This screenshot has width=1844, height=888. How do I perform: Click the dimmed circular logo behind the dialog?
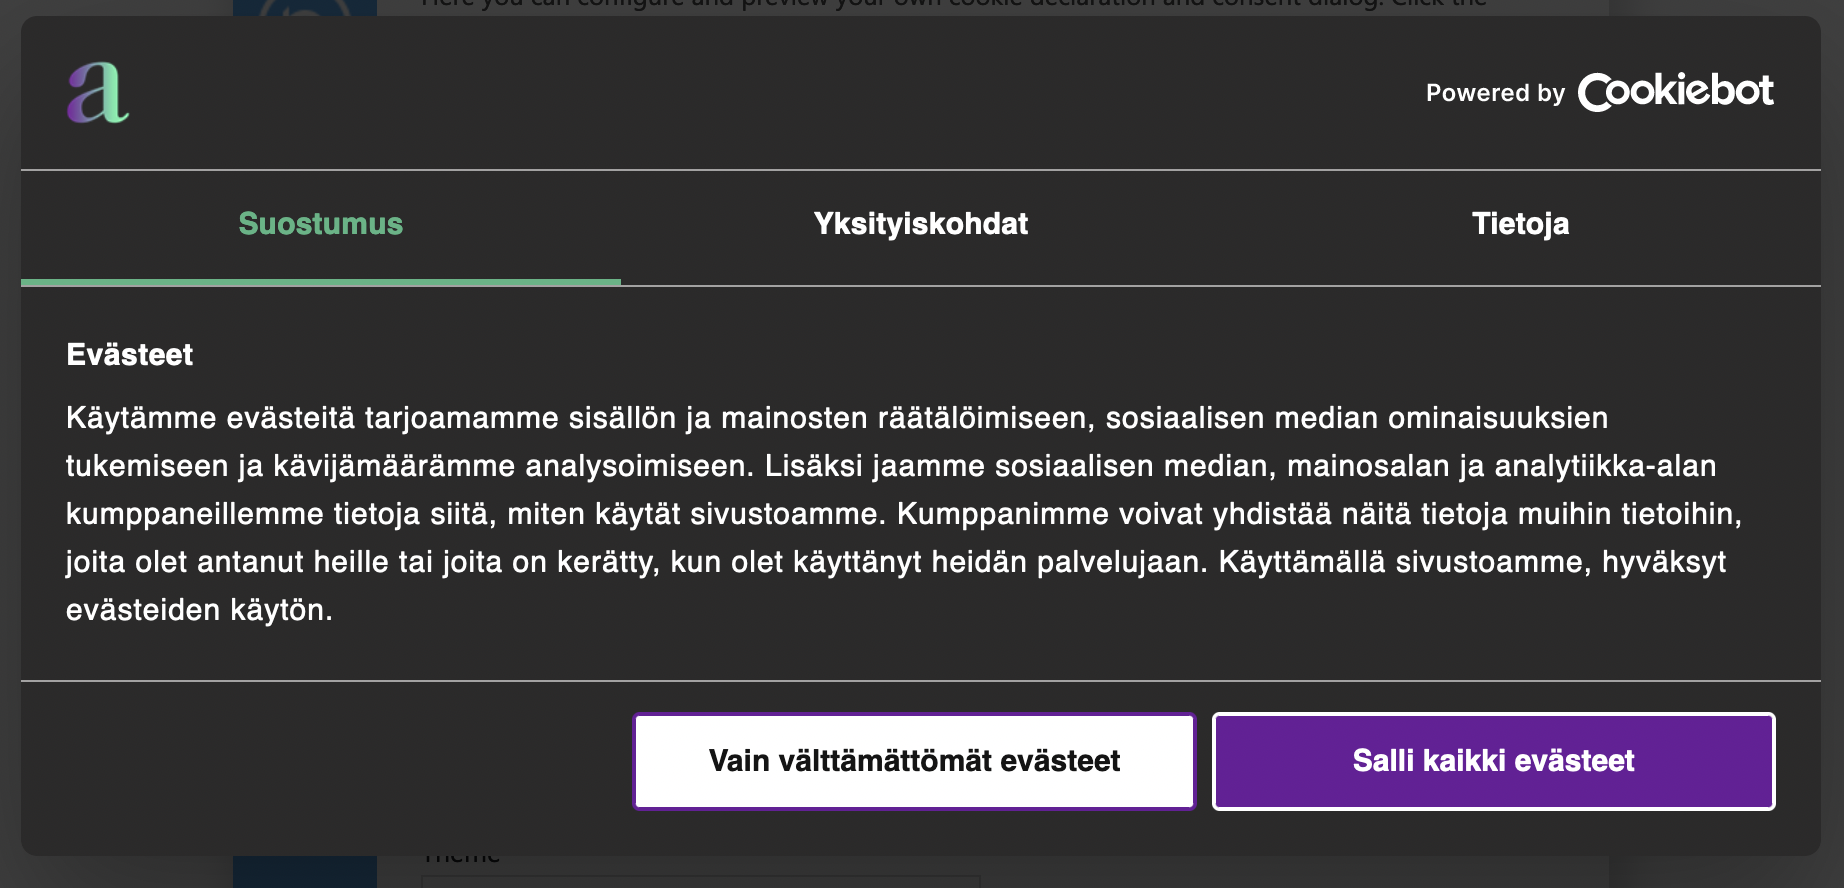pyautogui.click(x=305, y=8)
